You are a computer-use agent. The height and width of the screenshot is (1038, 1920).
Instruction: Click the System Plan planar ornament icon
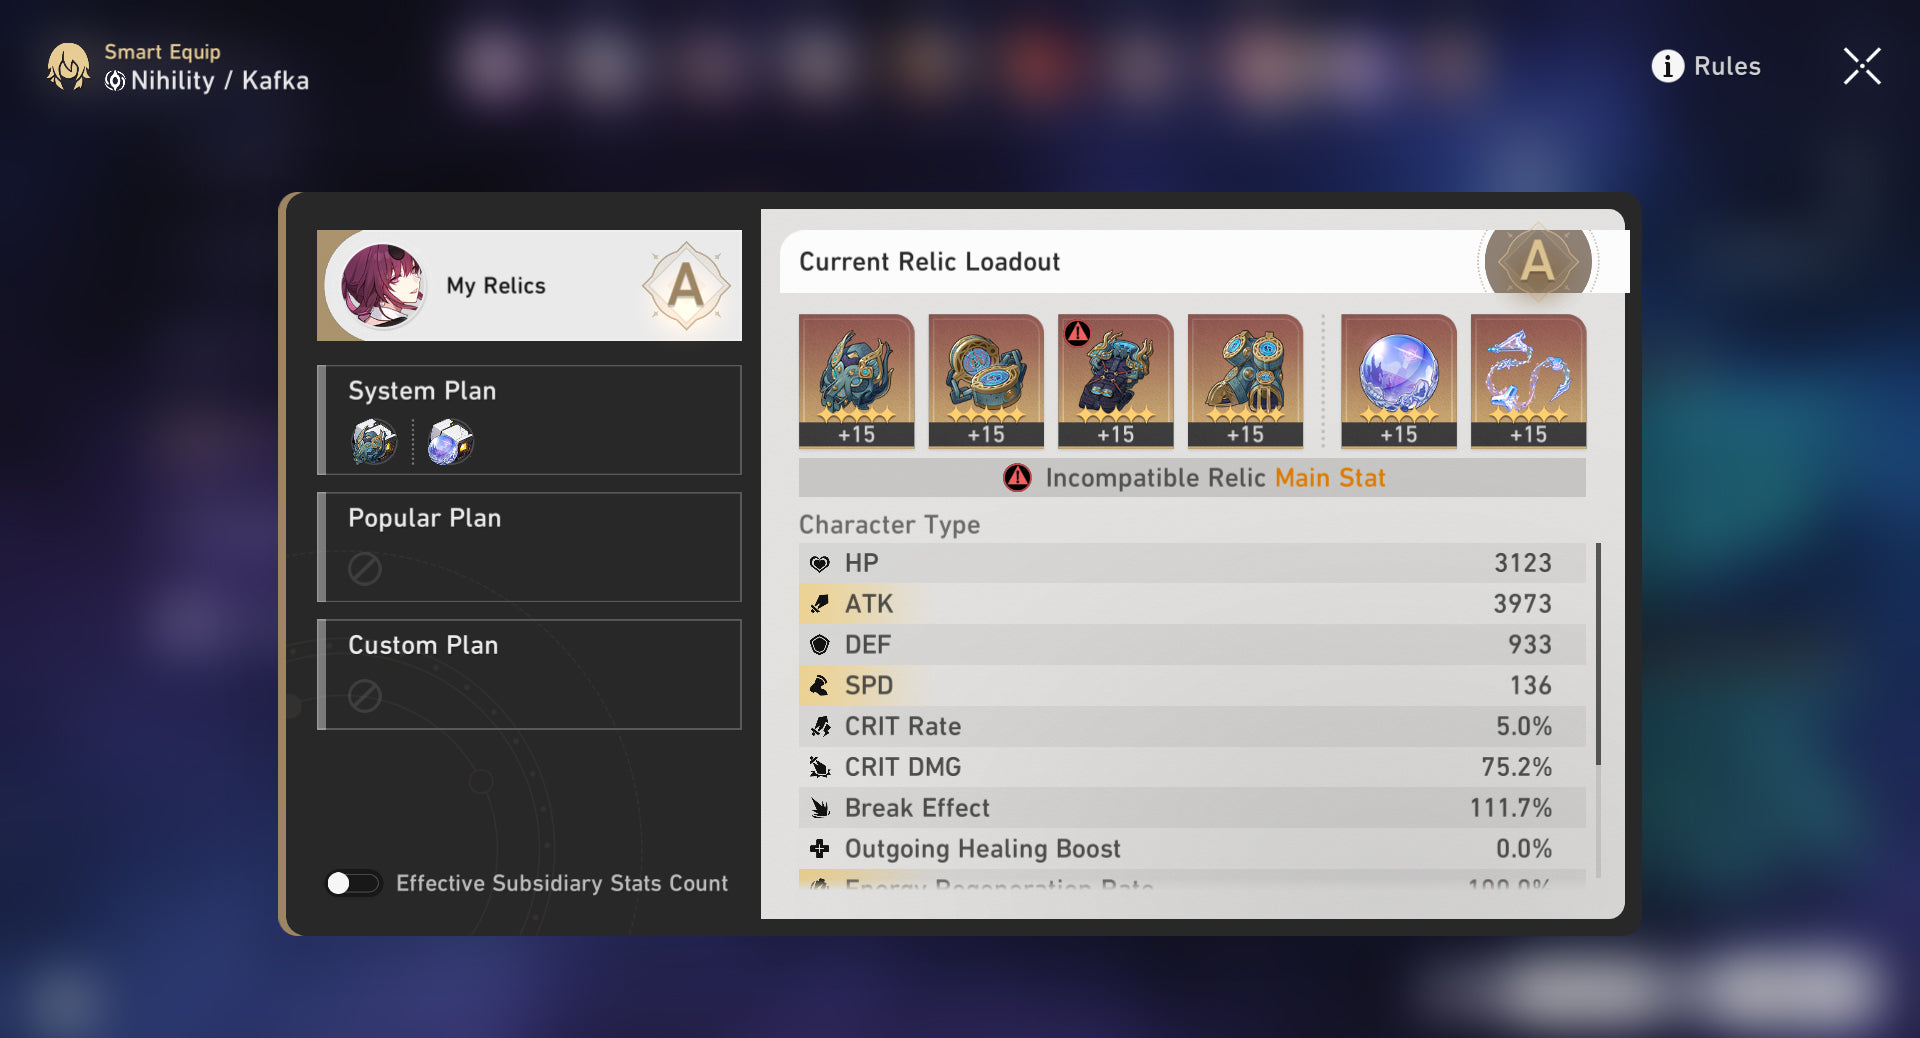click(450, 442)
